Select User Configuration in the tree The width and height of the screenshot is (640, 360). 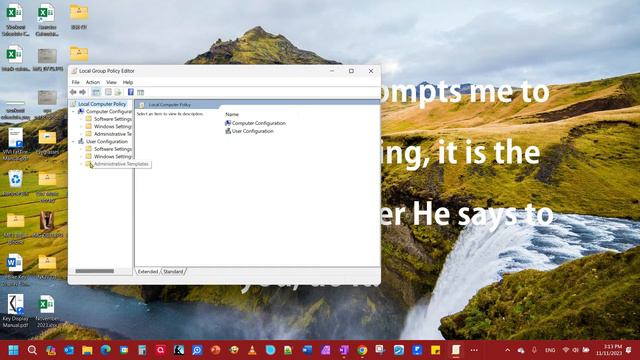pyautogui.click(x=107, y=142)
